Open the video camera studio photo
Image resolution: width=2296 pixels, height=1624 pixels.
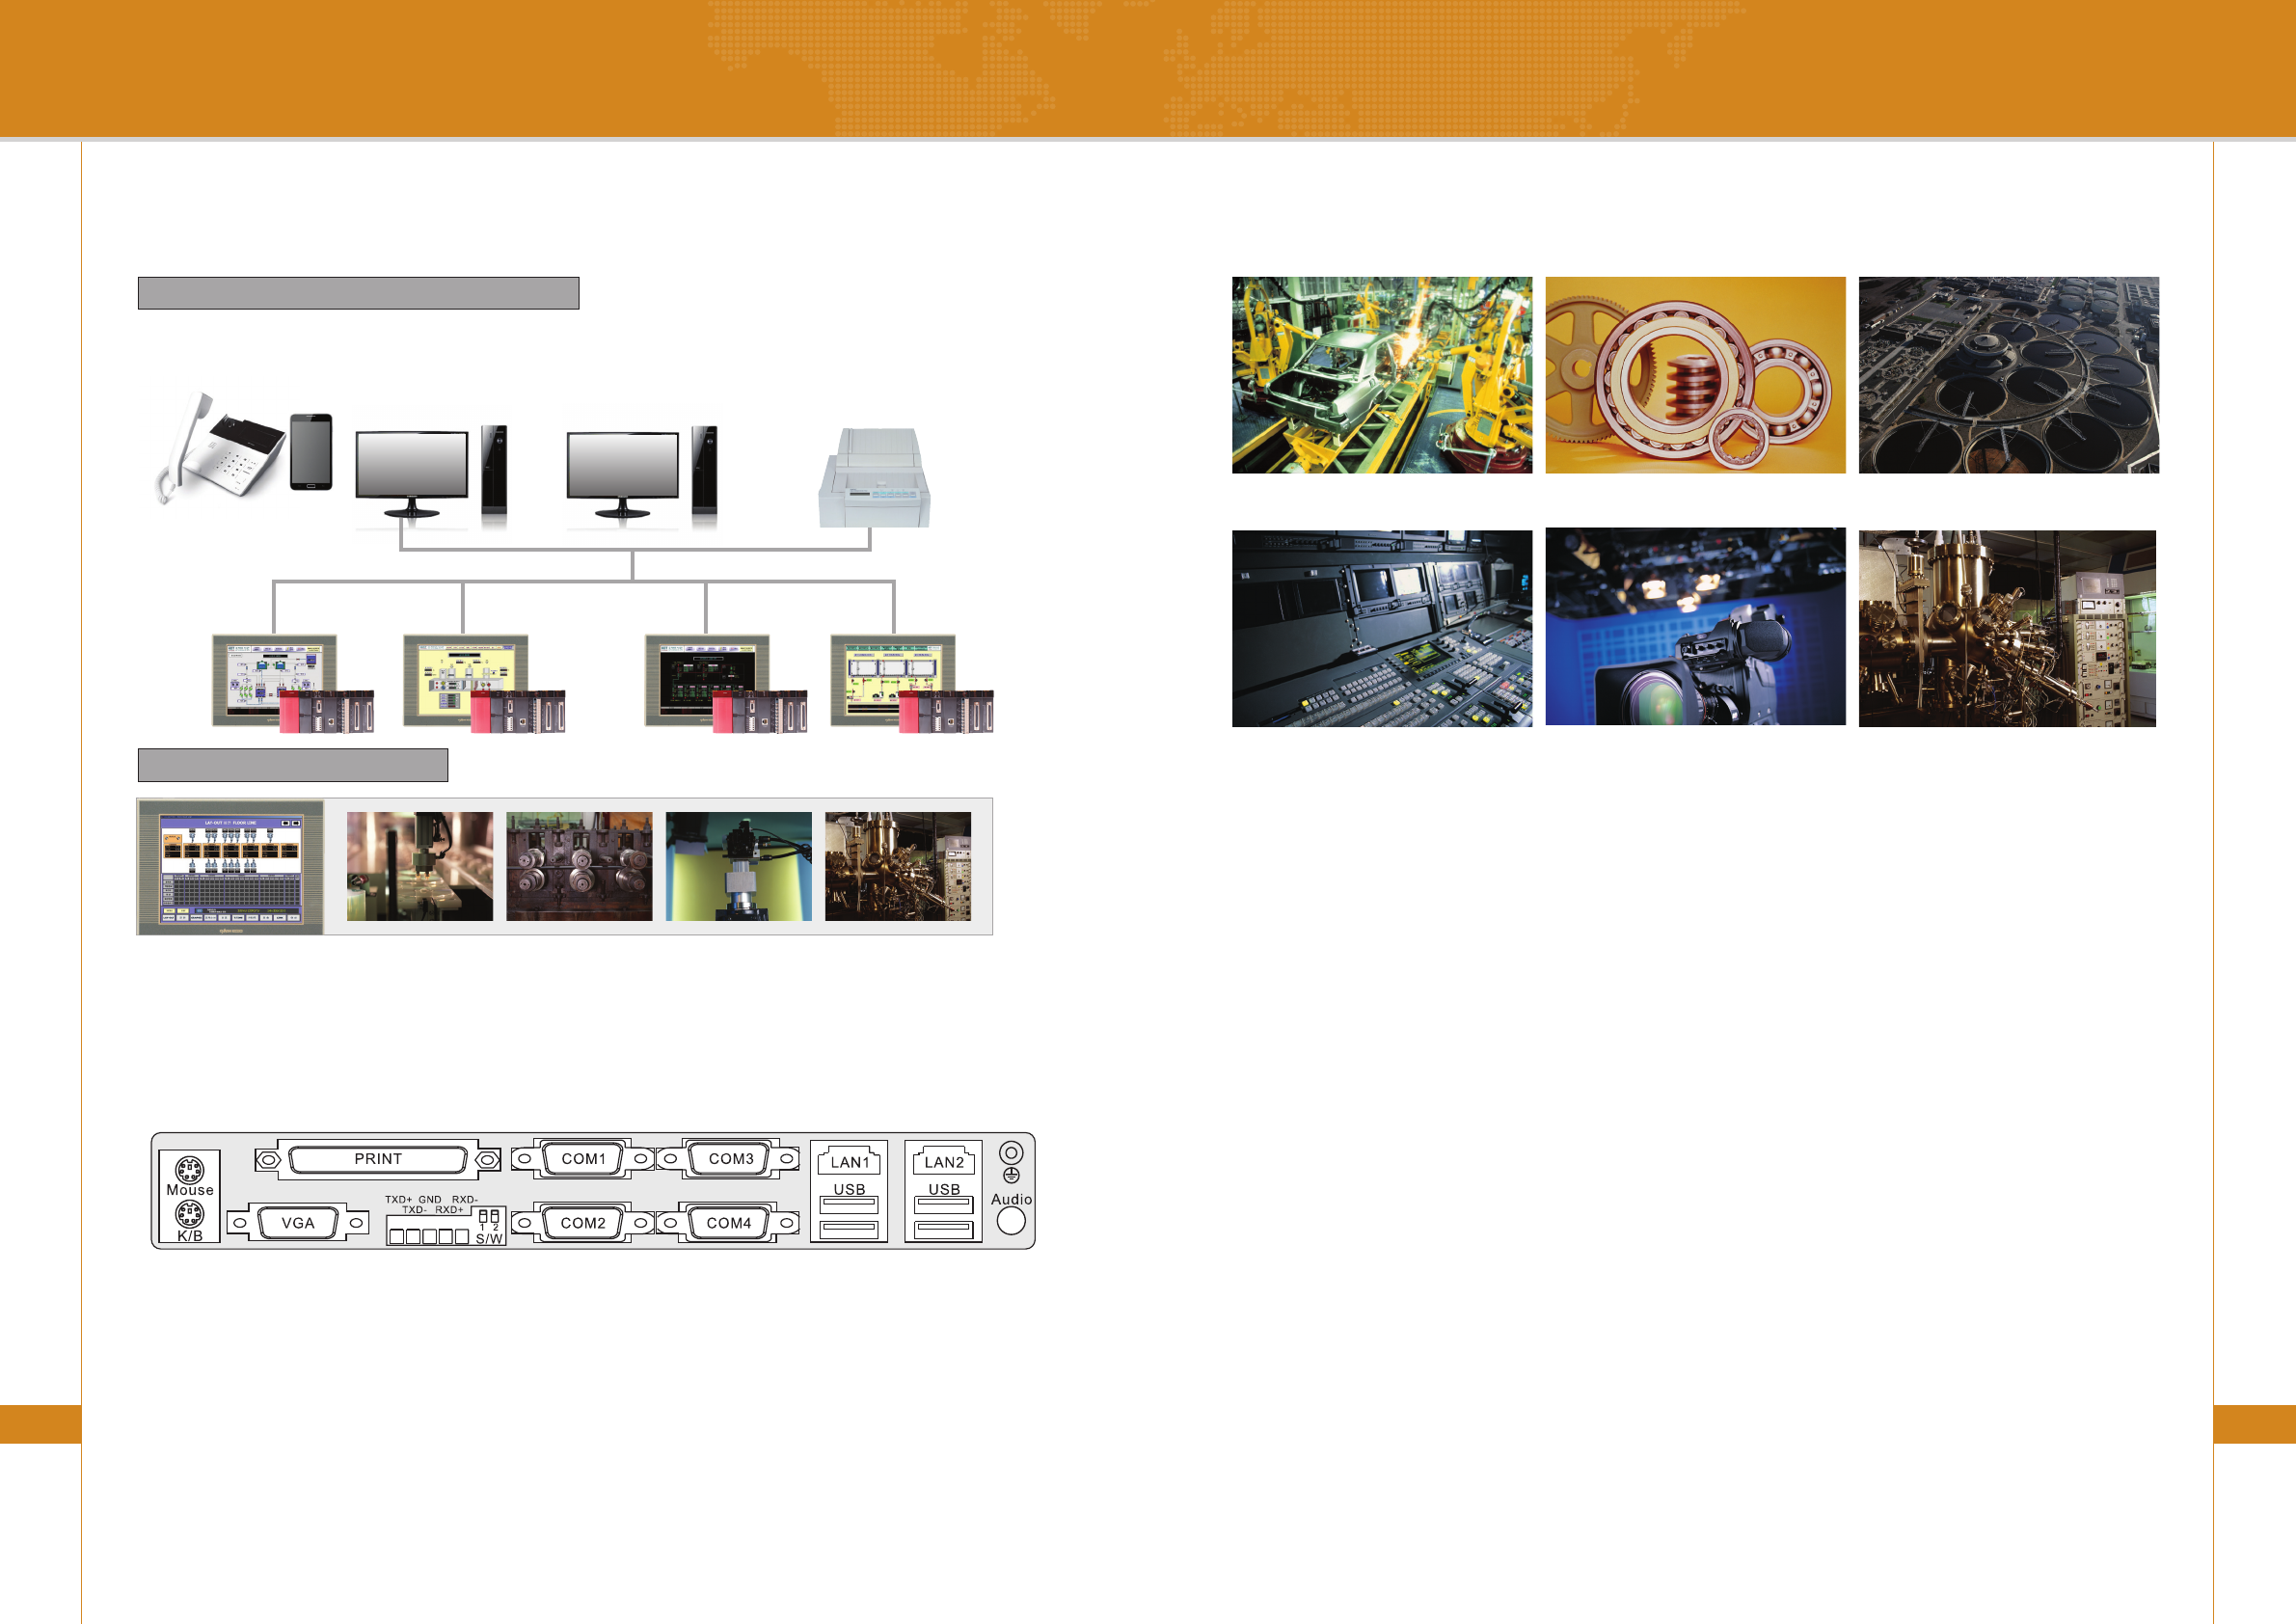(1695, 627)
